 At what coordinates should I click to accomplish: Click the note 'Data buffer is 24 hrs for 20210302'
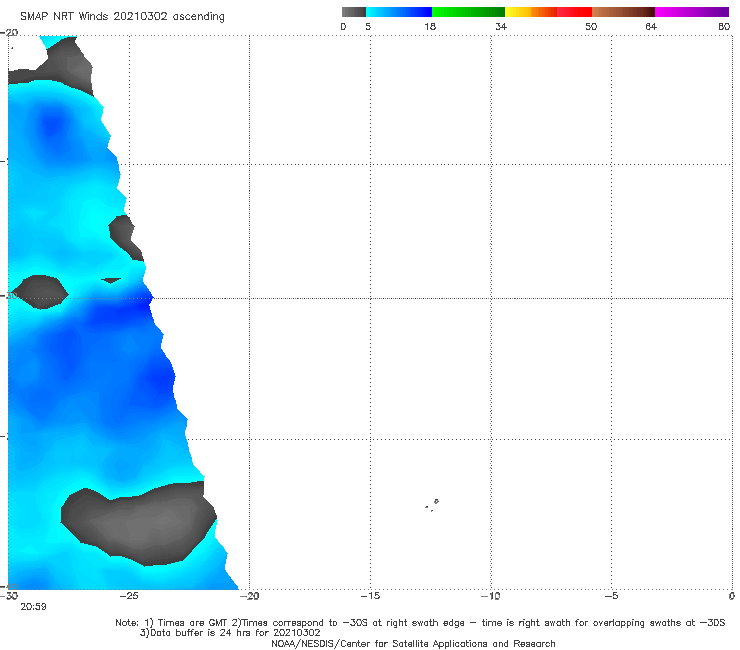[x=230, y=633]
